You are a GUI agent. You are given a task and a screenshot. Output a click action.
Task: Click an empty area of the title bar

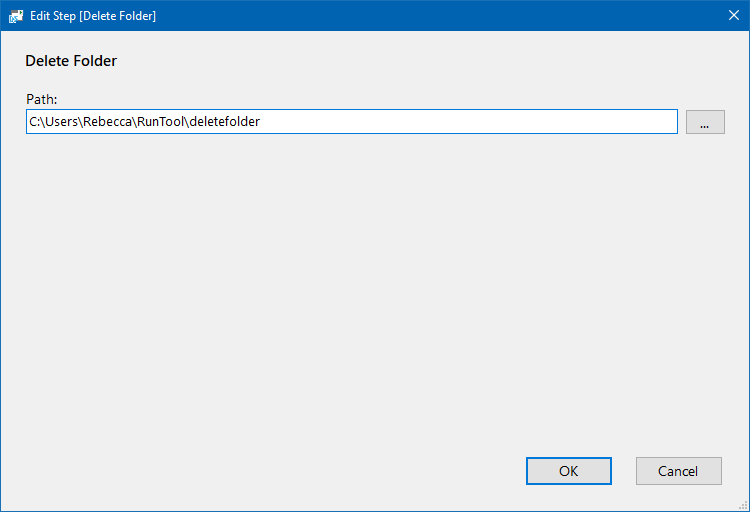tap(430, 15)
